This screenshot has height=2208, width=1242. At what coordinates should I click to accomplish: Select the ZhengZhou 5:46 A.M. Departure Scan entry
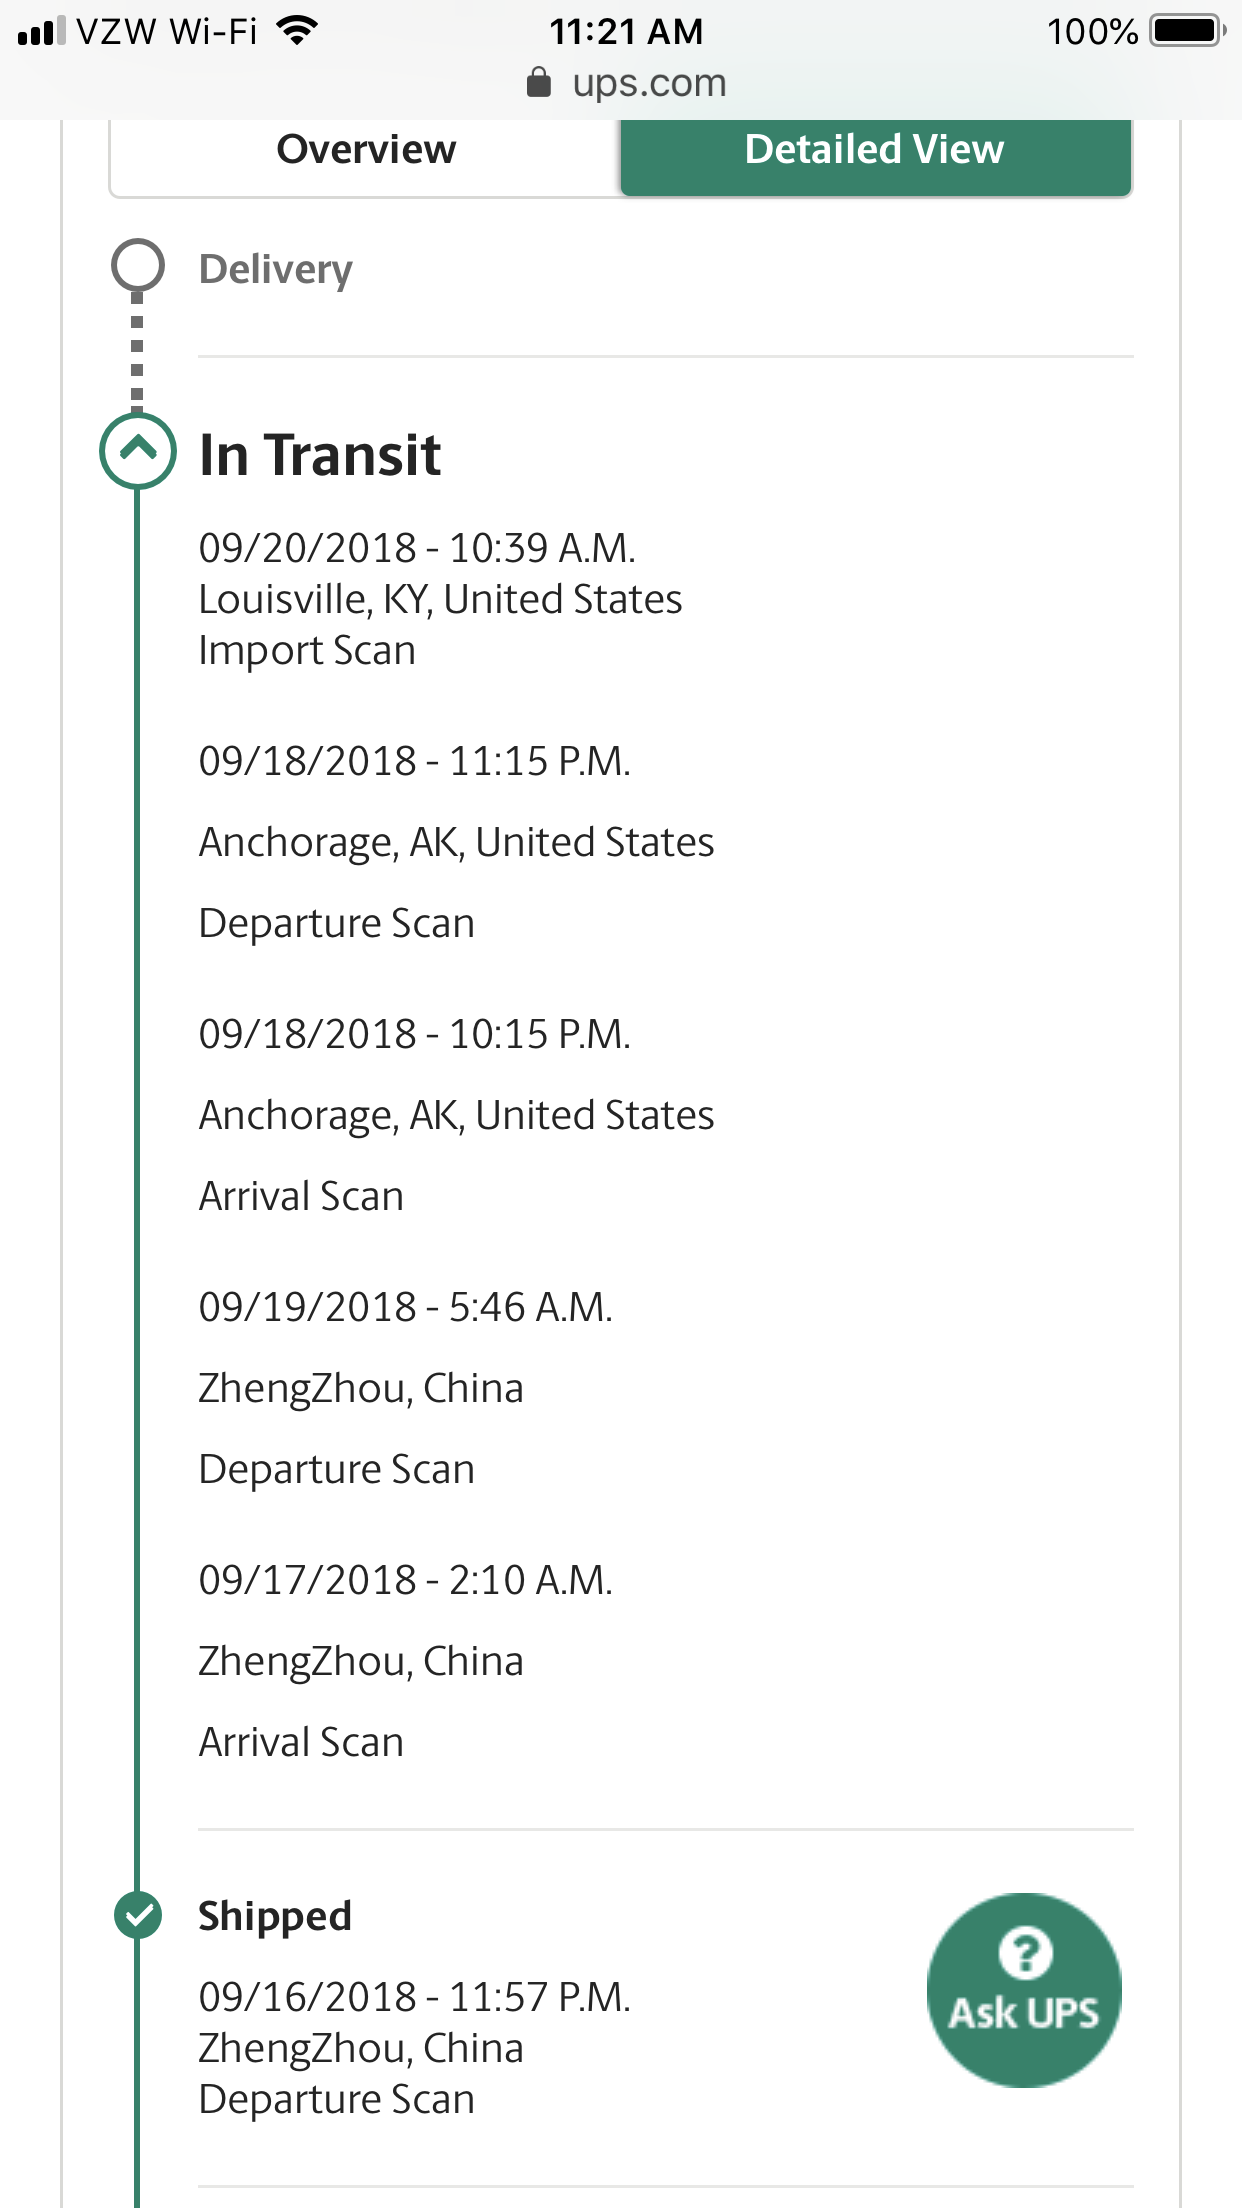click(x=405, y=1388)
